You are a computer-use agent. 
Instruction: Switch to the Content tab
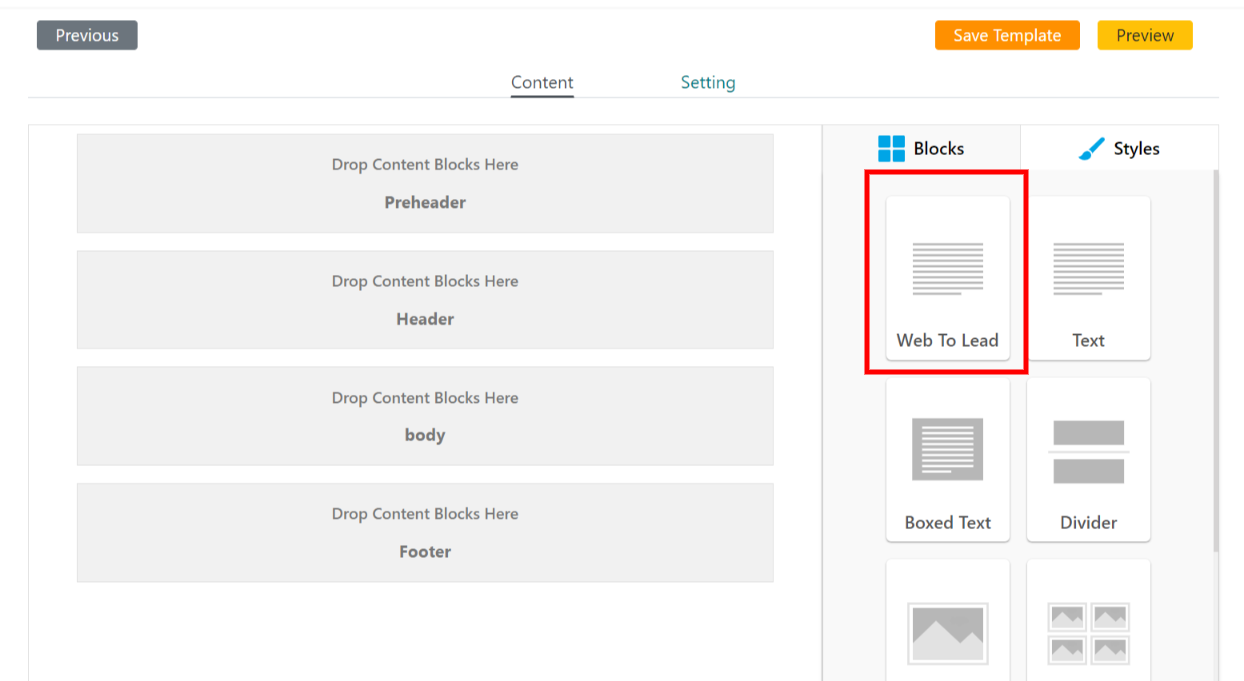point(542,83)
